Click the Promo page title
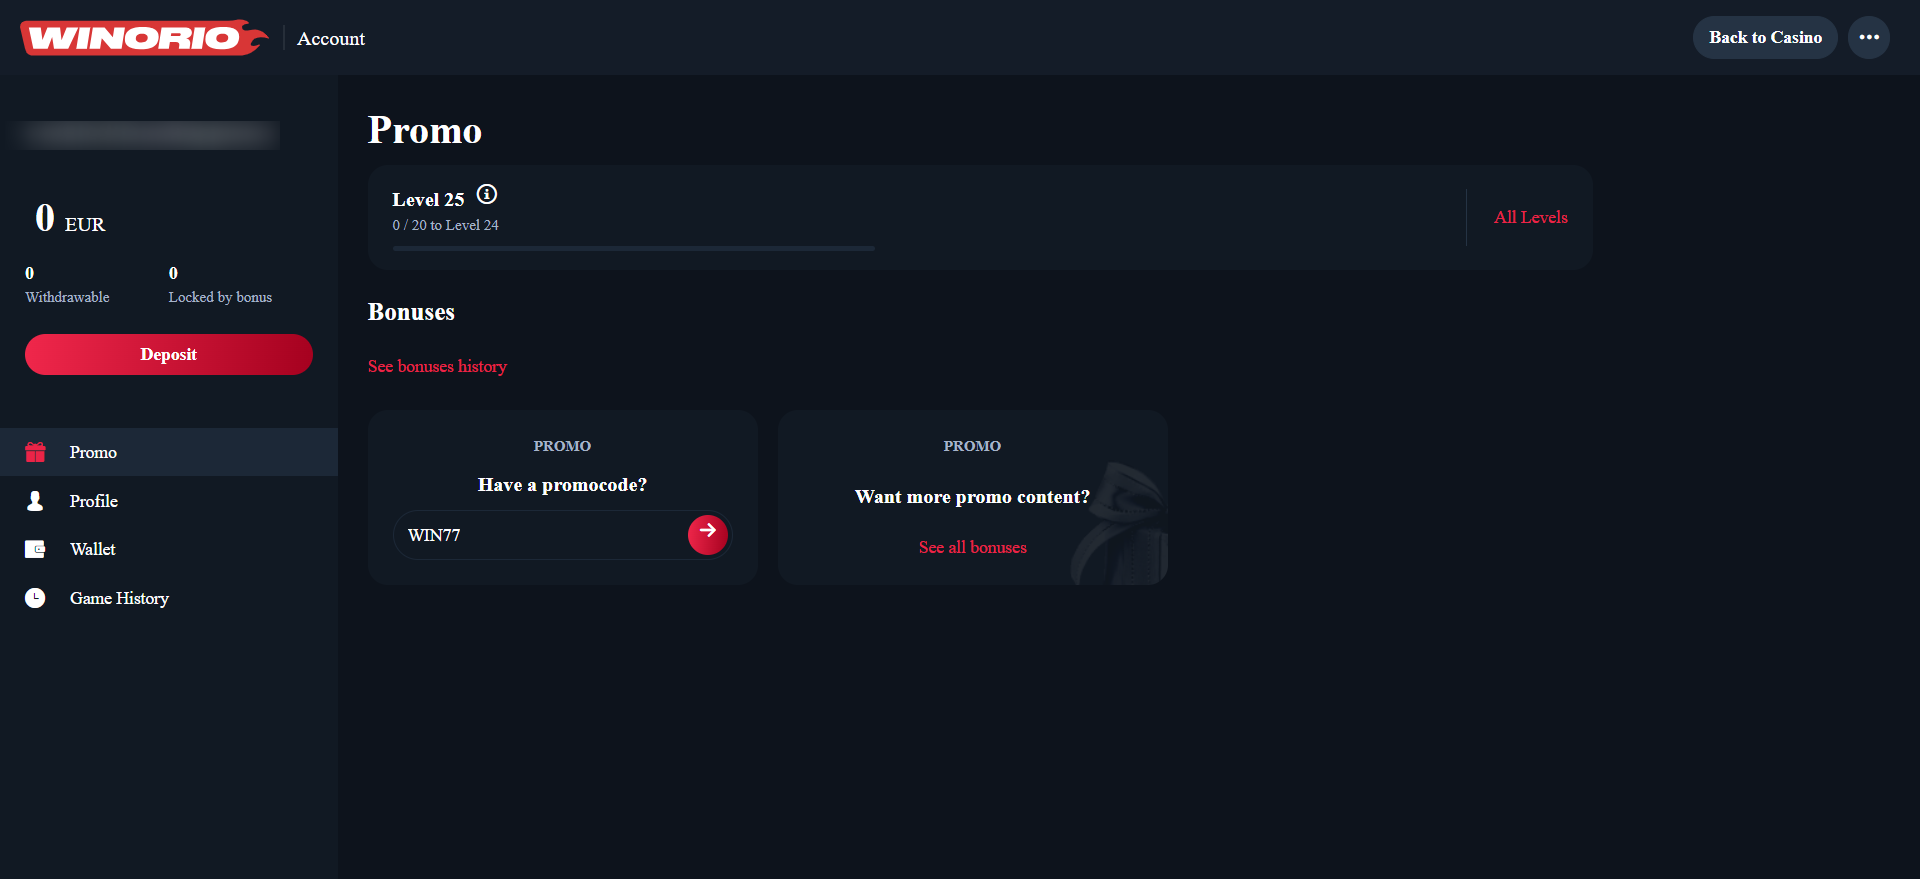1920x879 pixels. pyautogui.click(x=425, y=131)
